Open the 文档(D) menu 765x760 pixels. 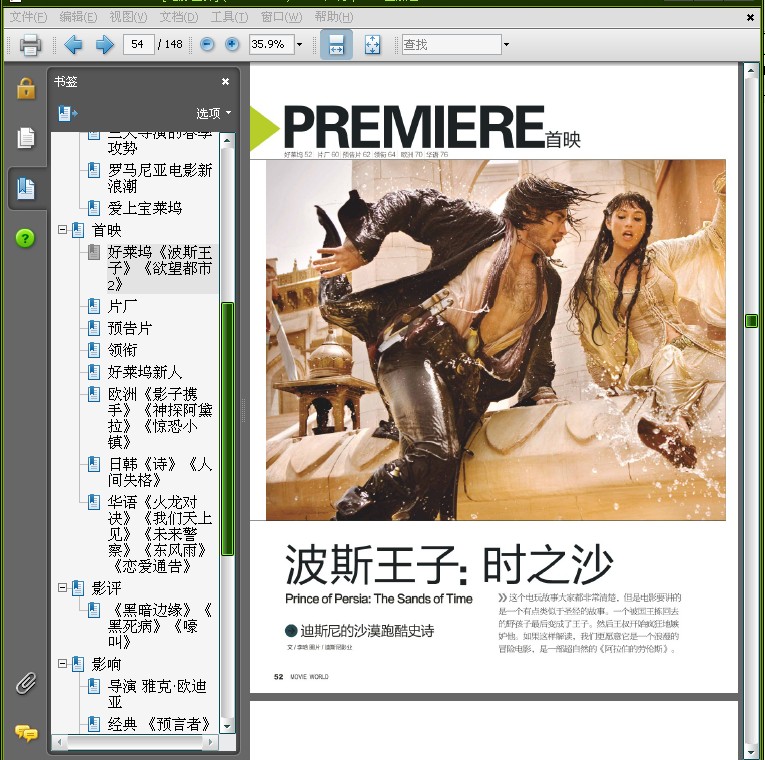click(x=179, y=17)
